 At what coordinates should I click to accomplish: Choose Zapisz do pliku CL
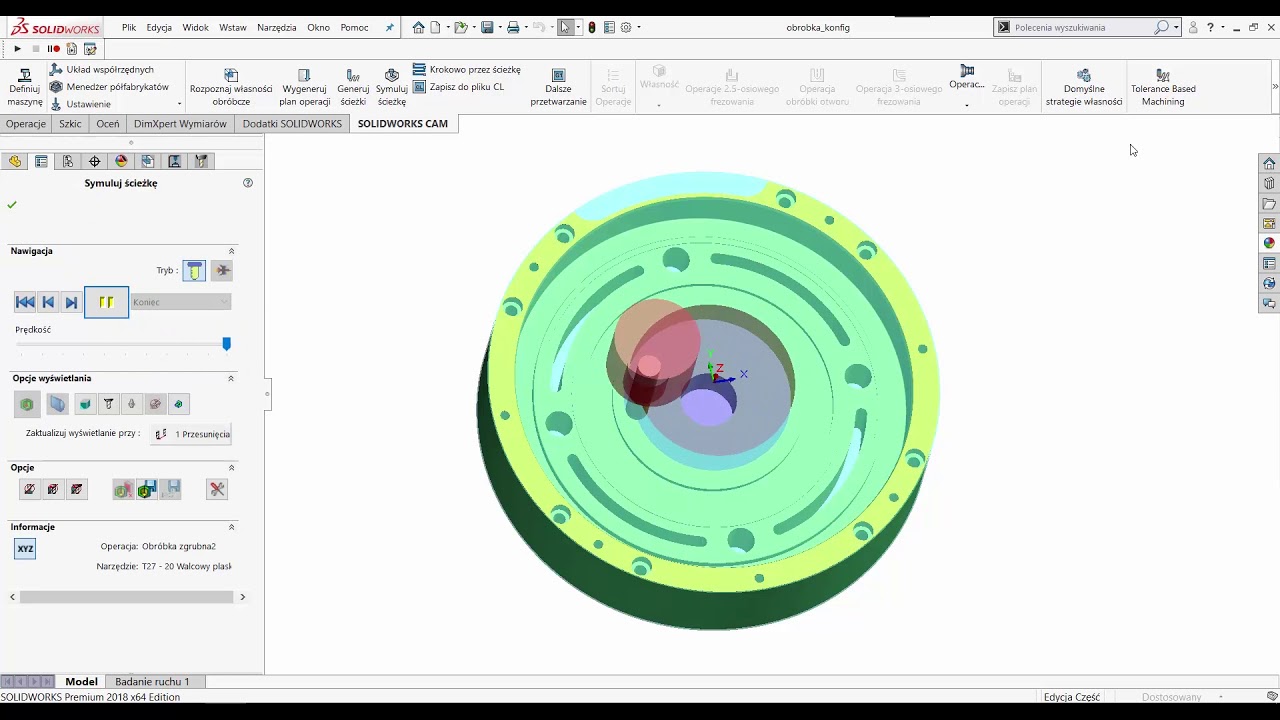coord(458,87)
